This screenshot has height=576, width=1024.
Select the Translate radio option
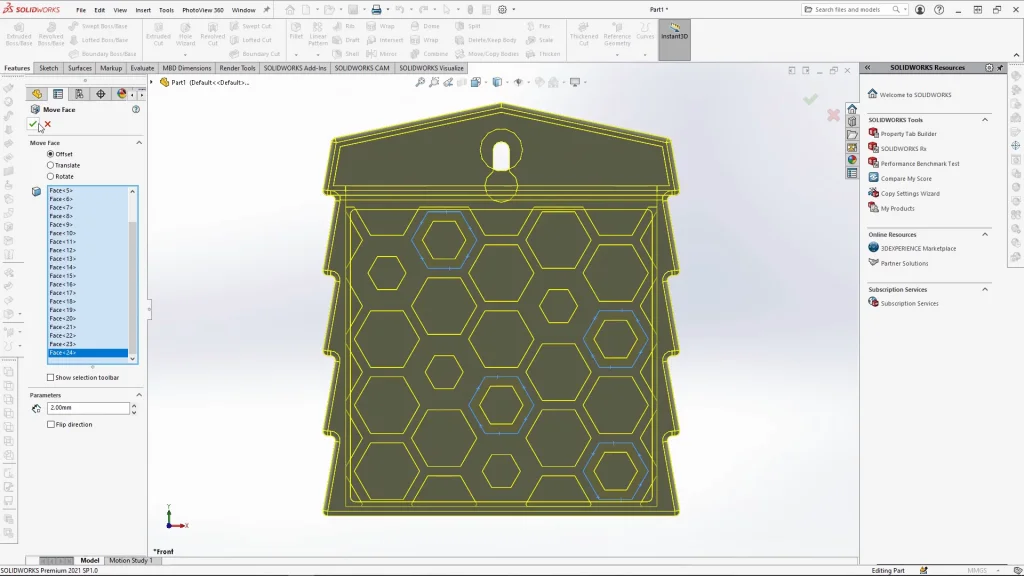(x=51, y=165)
